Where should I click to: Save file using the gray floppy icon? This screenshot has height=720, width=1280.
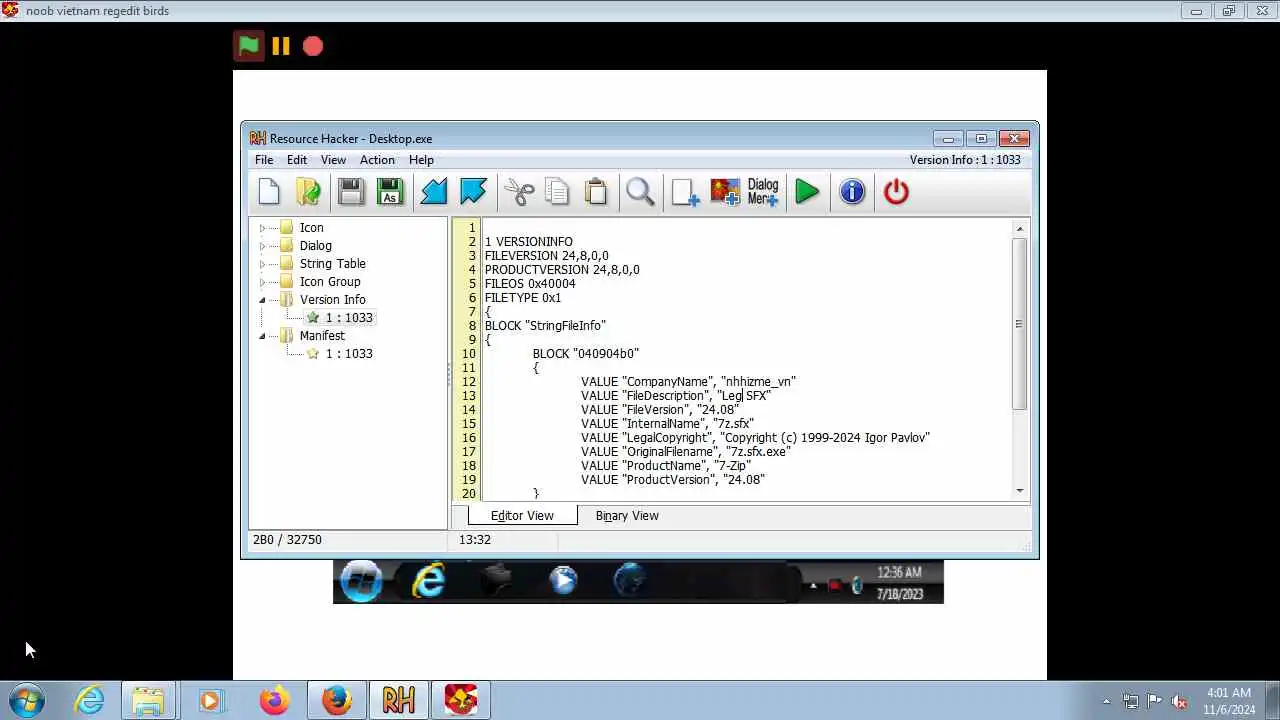pyautogui.click(x=351, y=192)
